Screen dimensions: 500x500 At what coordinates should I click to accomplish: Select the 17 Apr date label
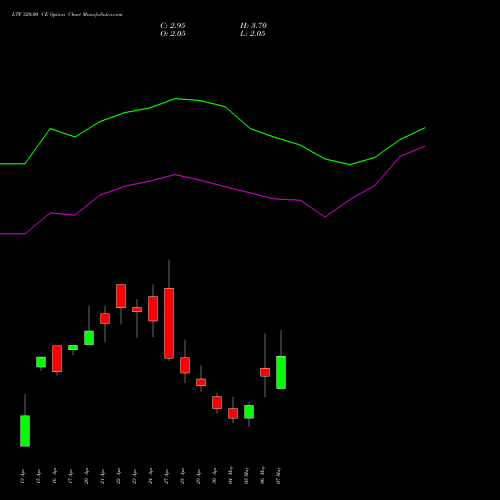(x=71, y=476)
